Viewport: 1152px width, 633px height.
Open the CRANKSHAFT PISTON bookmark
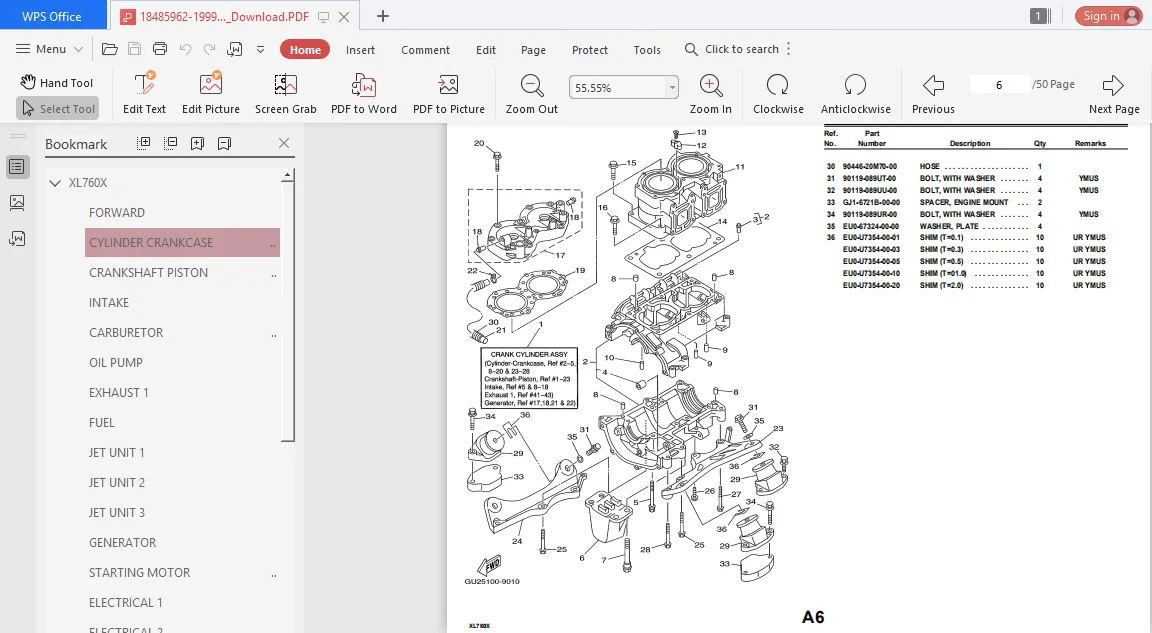click(x=148, y=272)
